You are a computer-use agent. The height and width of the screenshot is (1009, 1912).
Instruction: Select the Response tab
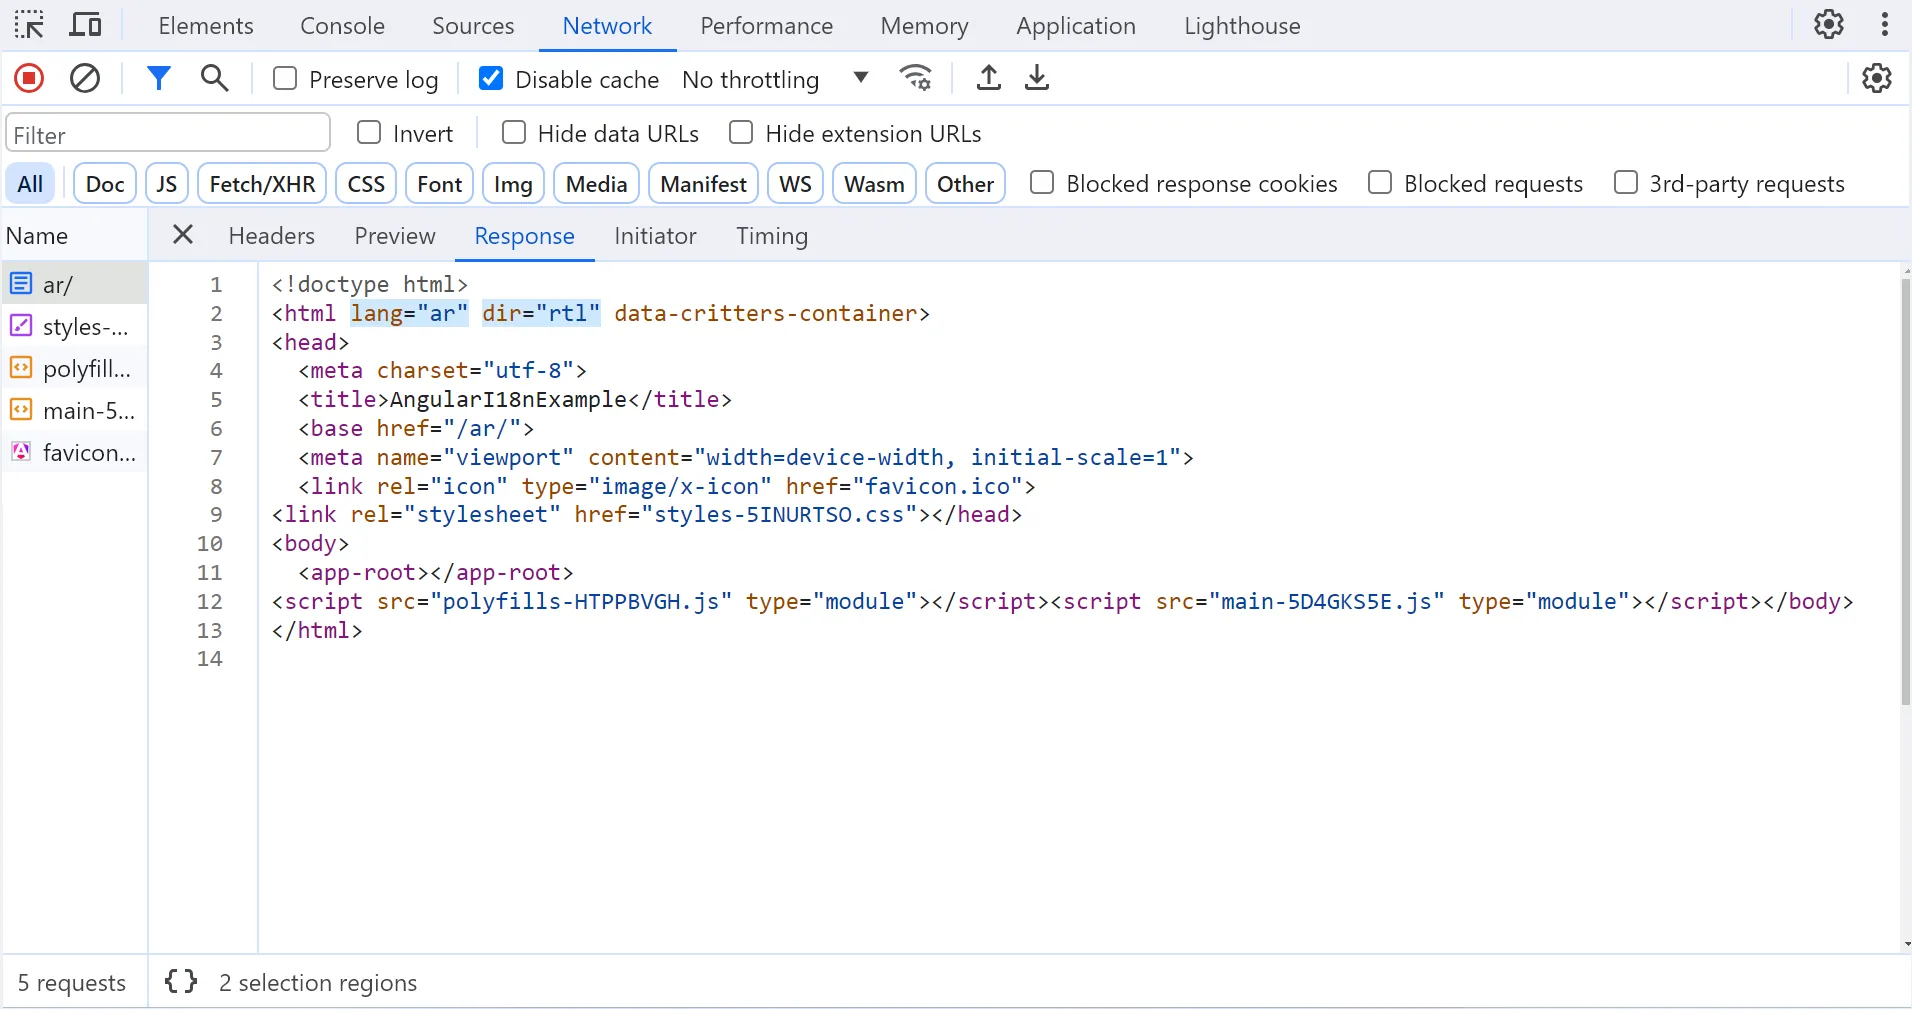[524, 236]
